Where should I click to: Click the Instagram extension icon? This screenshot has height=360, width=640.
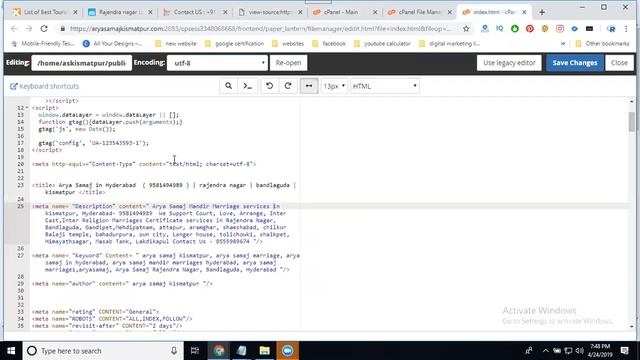560,29
